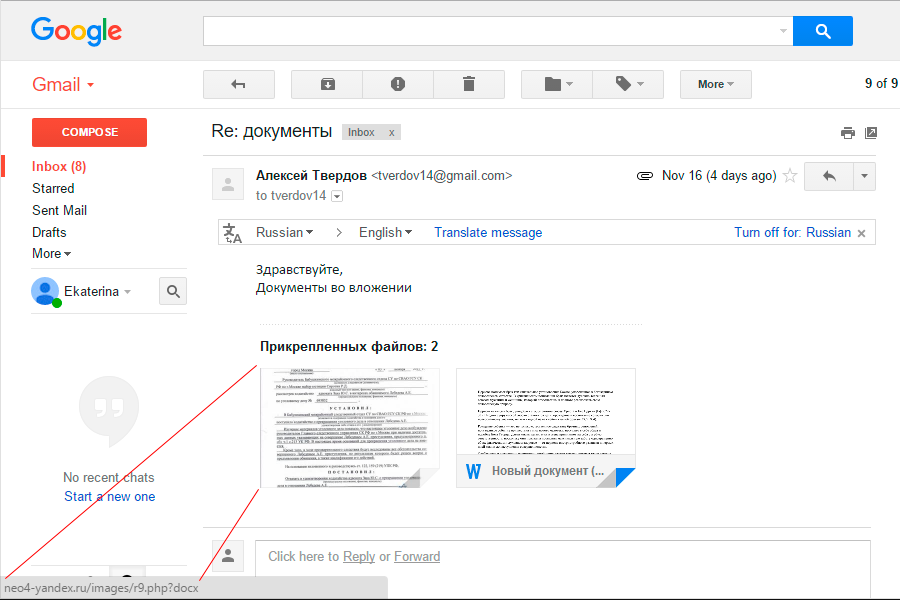The height and width of the screenshot is (600, 900).
Task: Click the attachment paperclip icon
Action: click(645, 176)
